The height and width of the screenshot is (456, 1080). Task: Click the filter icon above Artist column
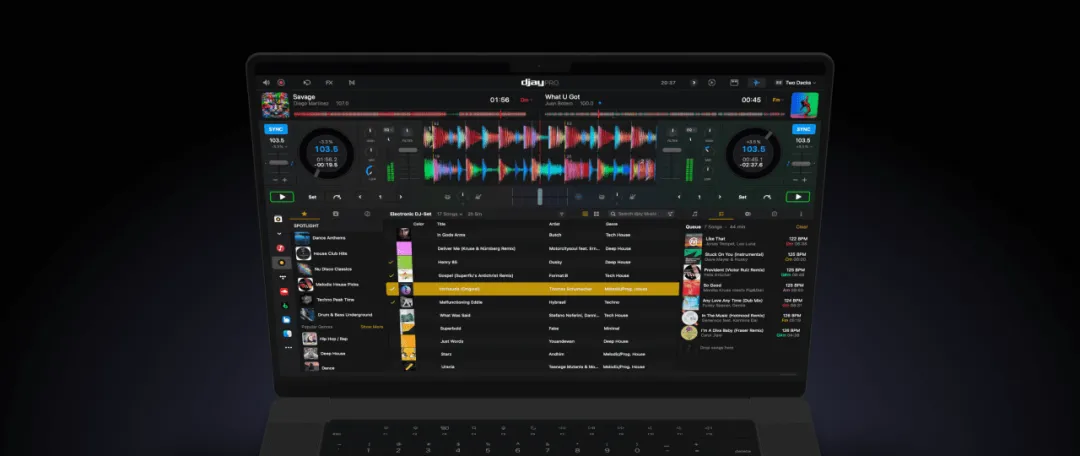561,214
